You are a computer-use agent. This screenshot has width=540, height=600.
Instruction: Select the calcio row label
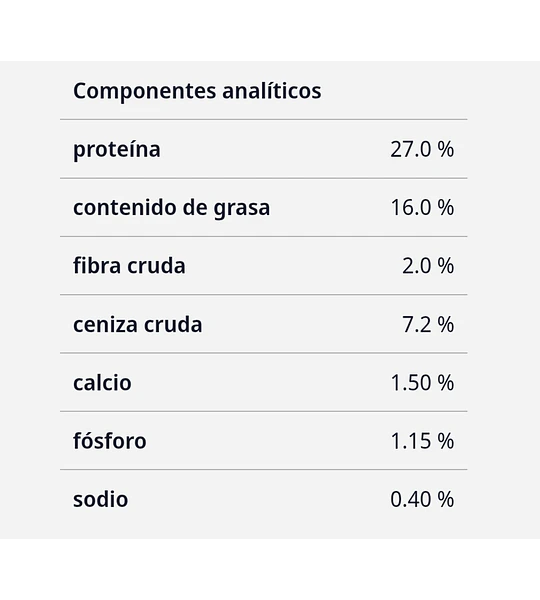(x=102, y=383)
